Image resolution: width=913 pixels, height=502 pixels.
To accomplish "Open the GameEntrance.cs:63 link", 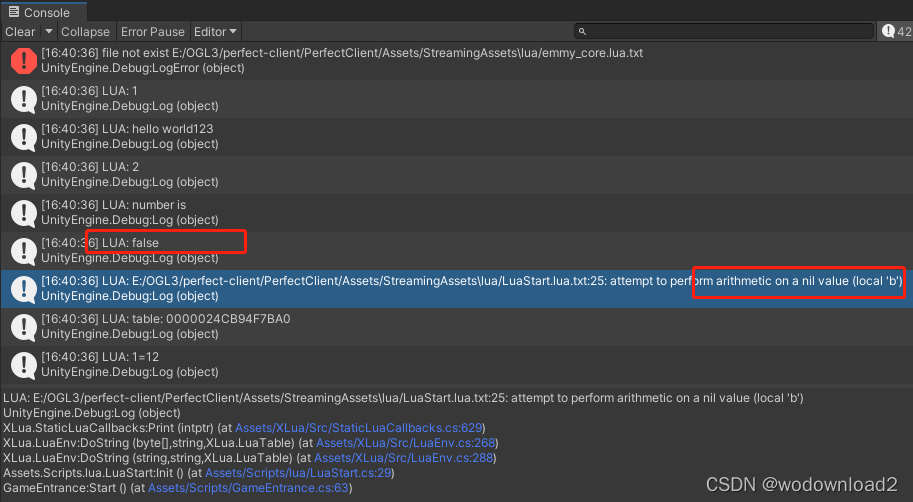I will point(248,488).
